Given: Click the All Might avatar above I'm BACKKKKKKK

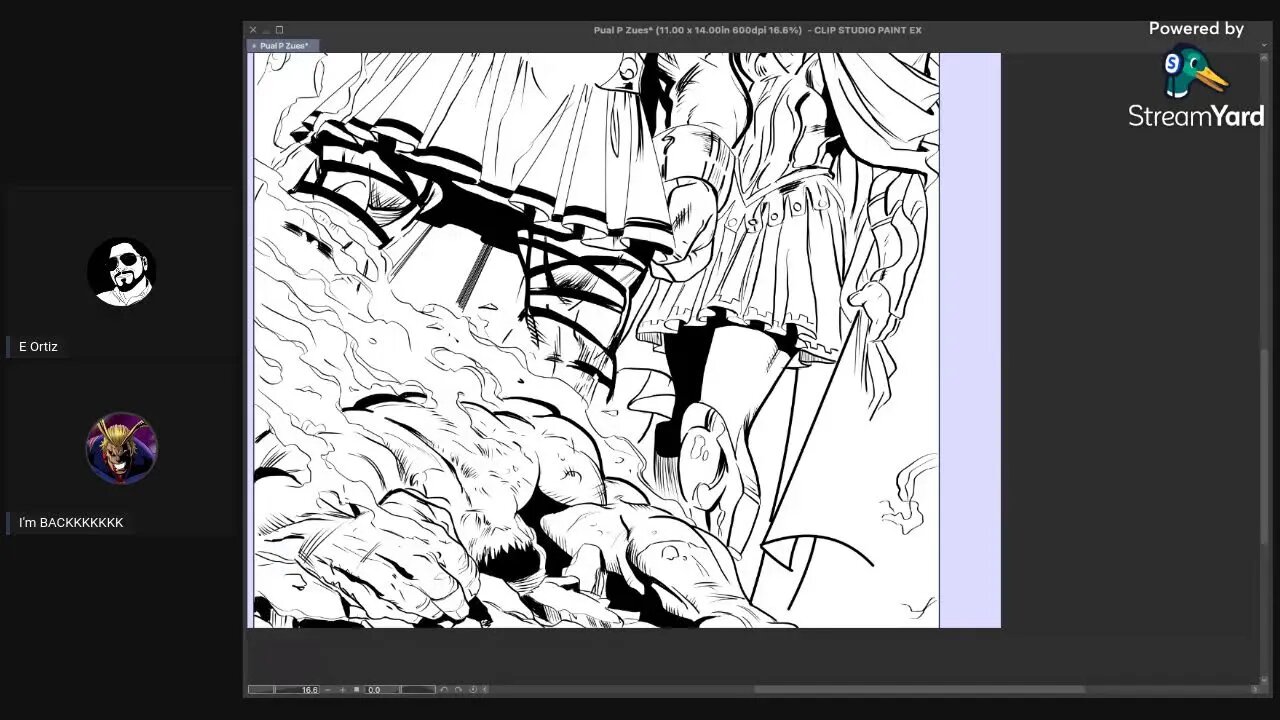Looking at the screenshot, I should (122, 447).
